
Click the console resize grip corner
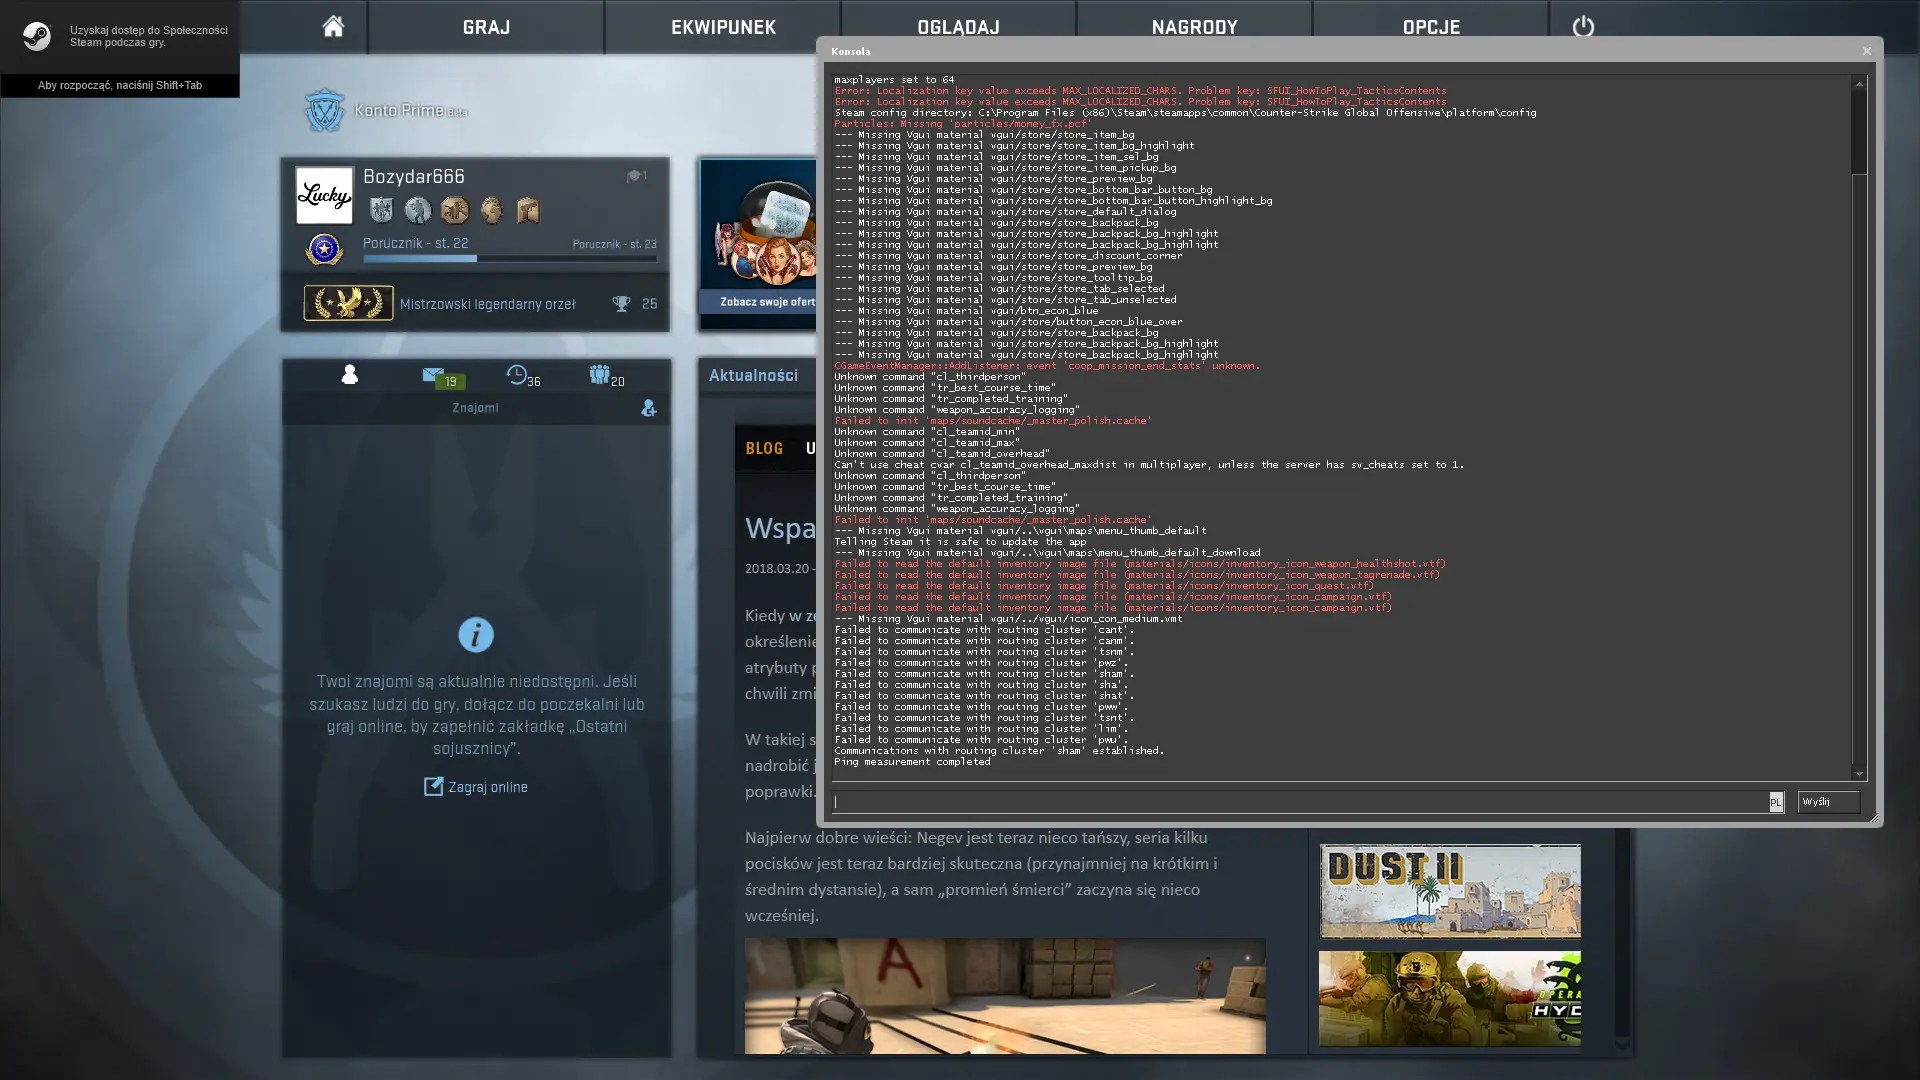(x=1874, y=819)
